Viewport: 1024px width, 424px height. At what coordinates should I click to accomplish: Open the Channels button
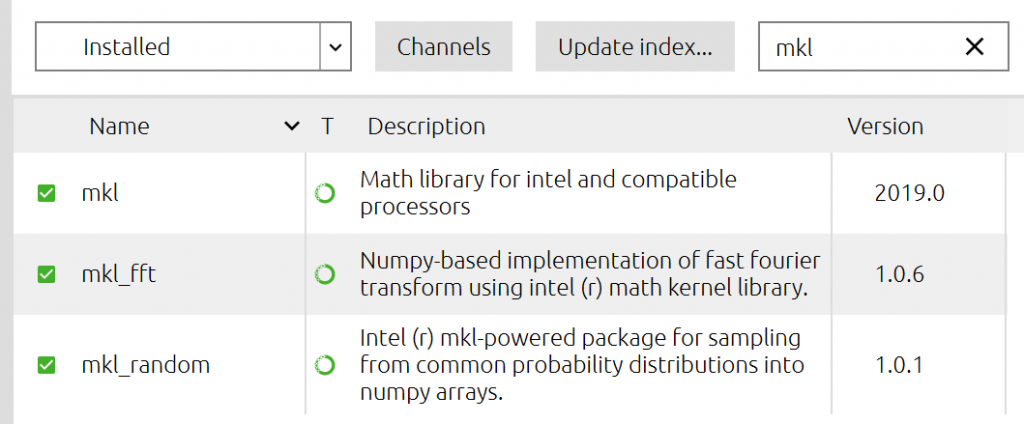pos(444,47)
